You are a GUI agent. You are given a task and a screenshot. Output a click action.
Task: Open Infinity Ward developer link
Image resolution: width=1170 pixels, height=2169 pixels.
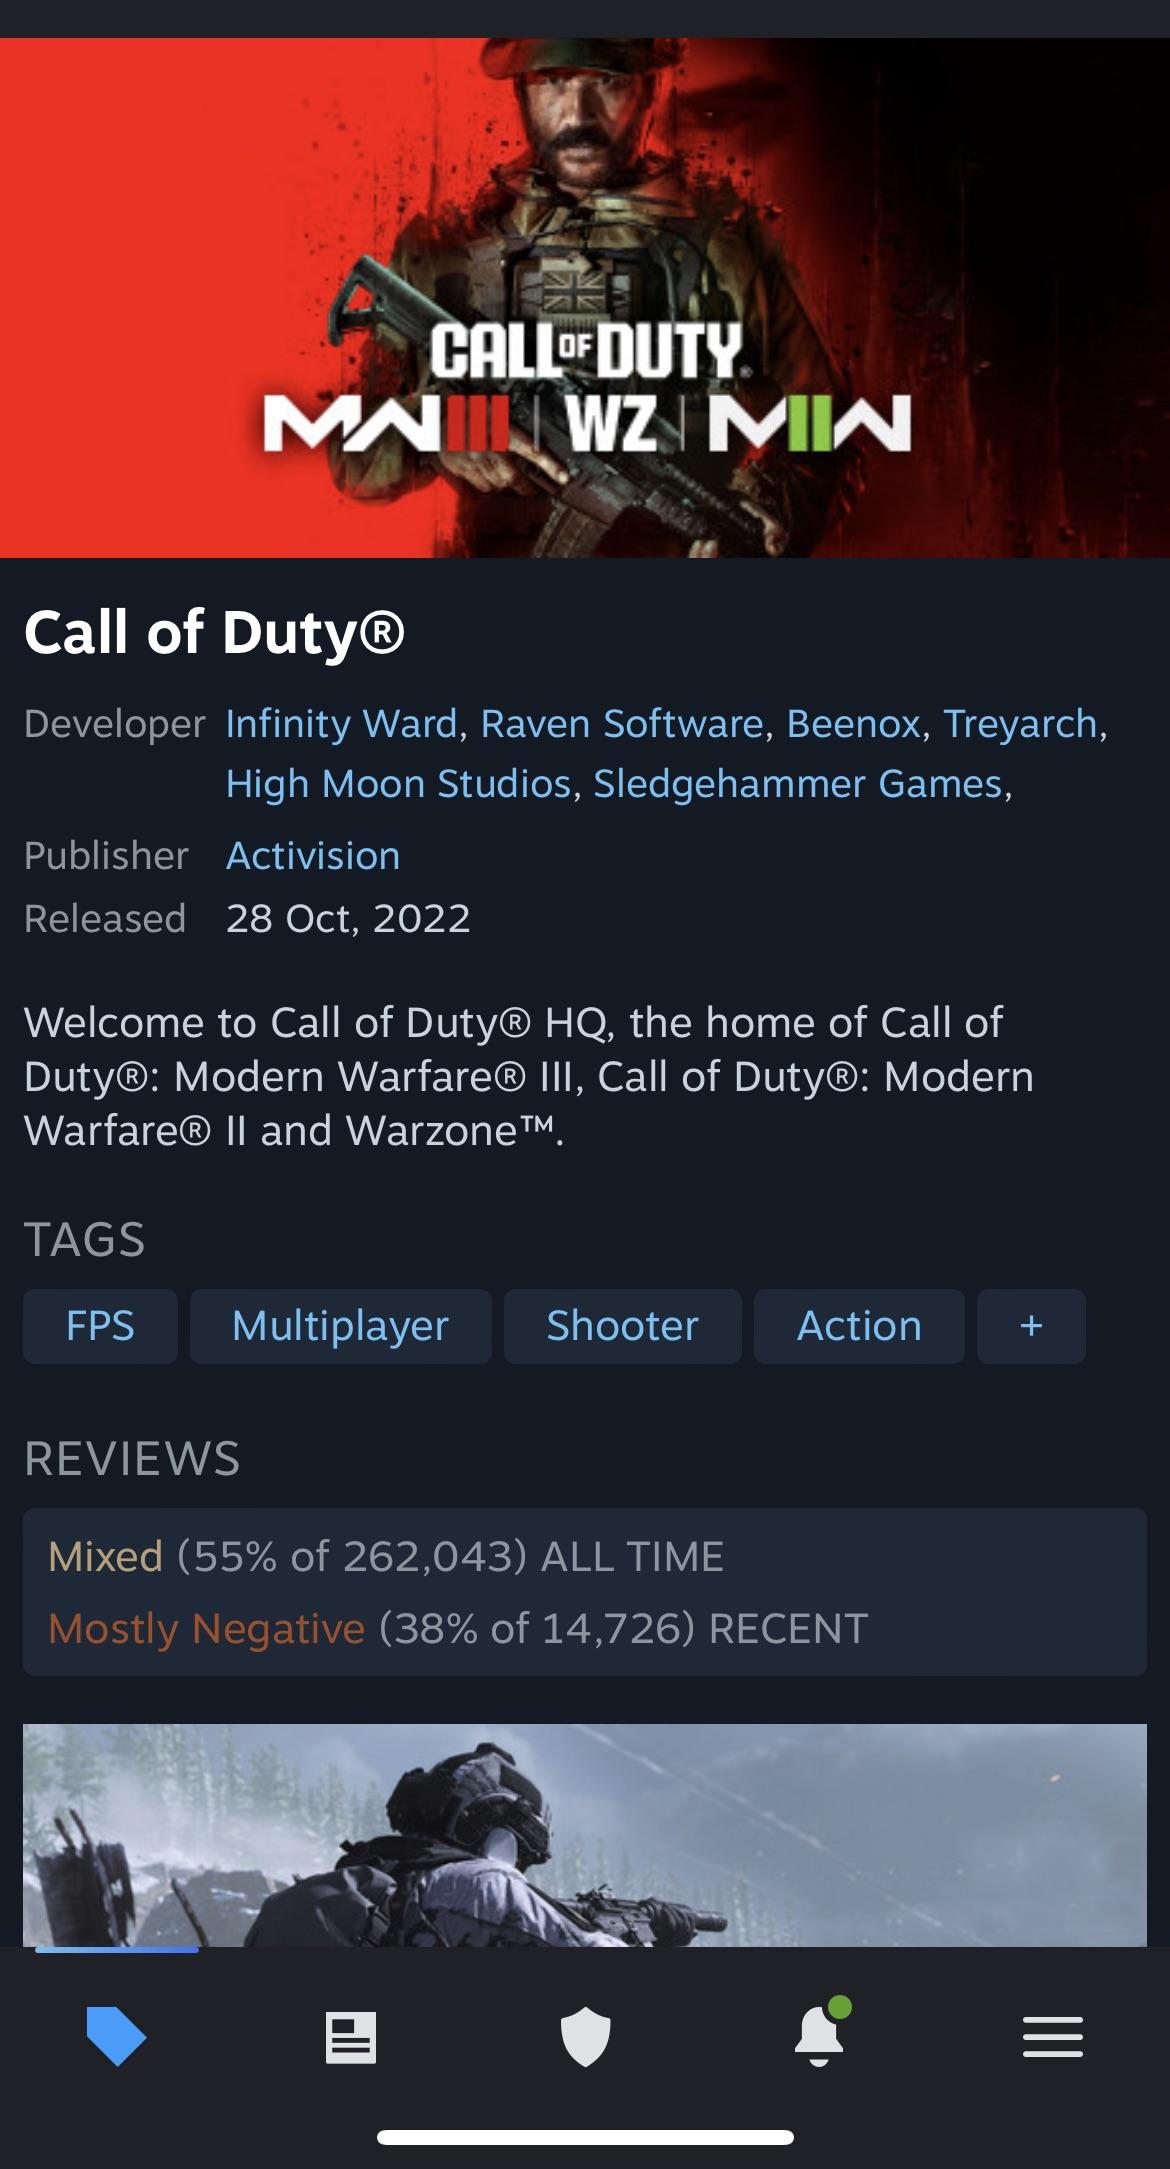tap(342, 724)
